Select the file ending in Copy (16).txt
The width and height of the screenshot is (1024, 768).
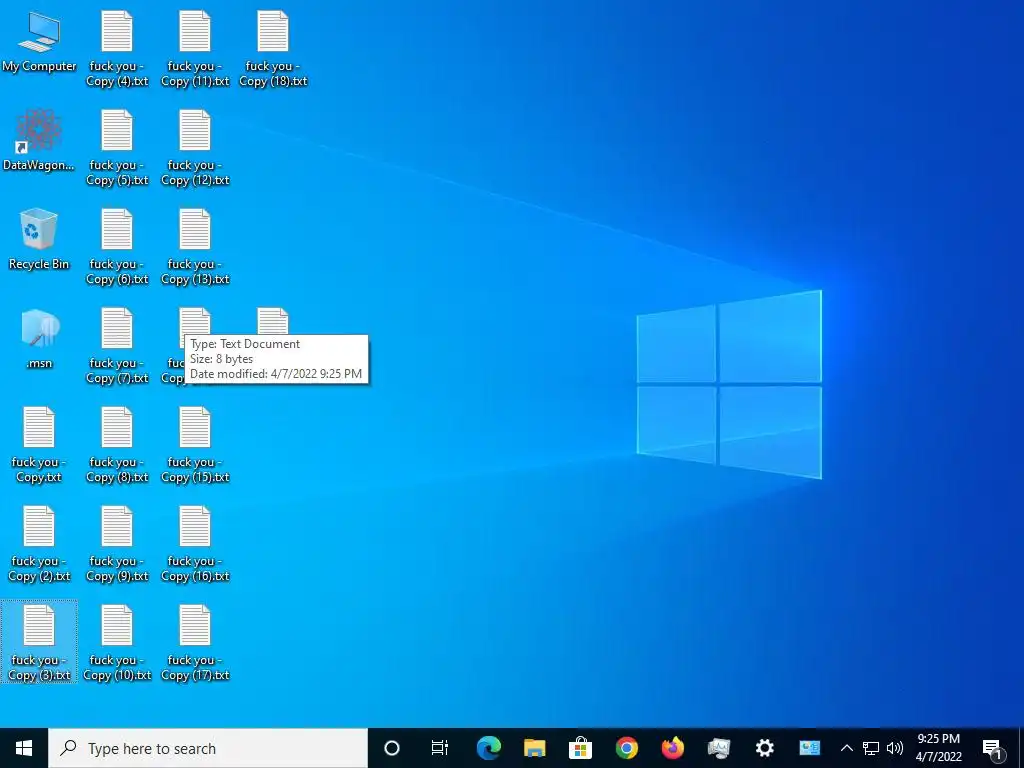point(195,545)
